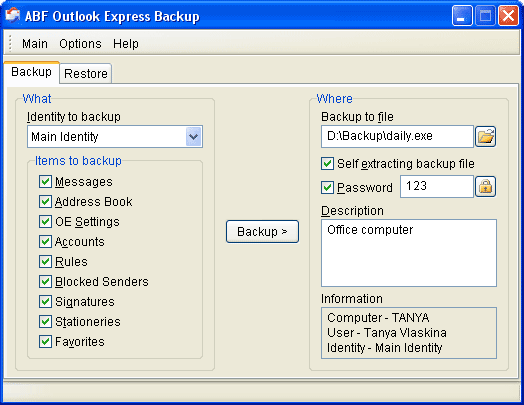
Task: Uncheck the Messages checkbox
Action: click(x=45, y=181)
